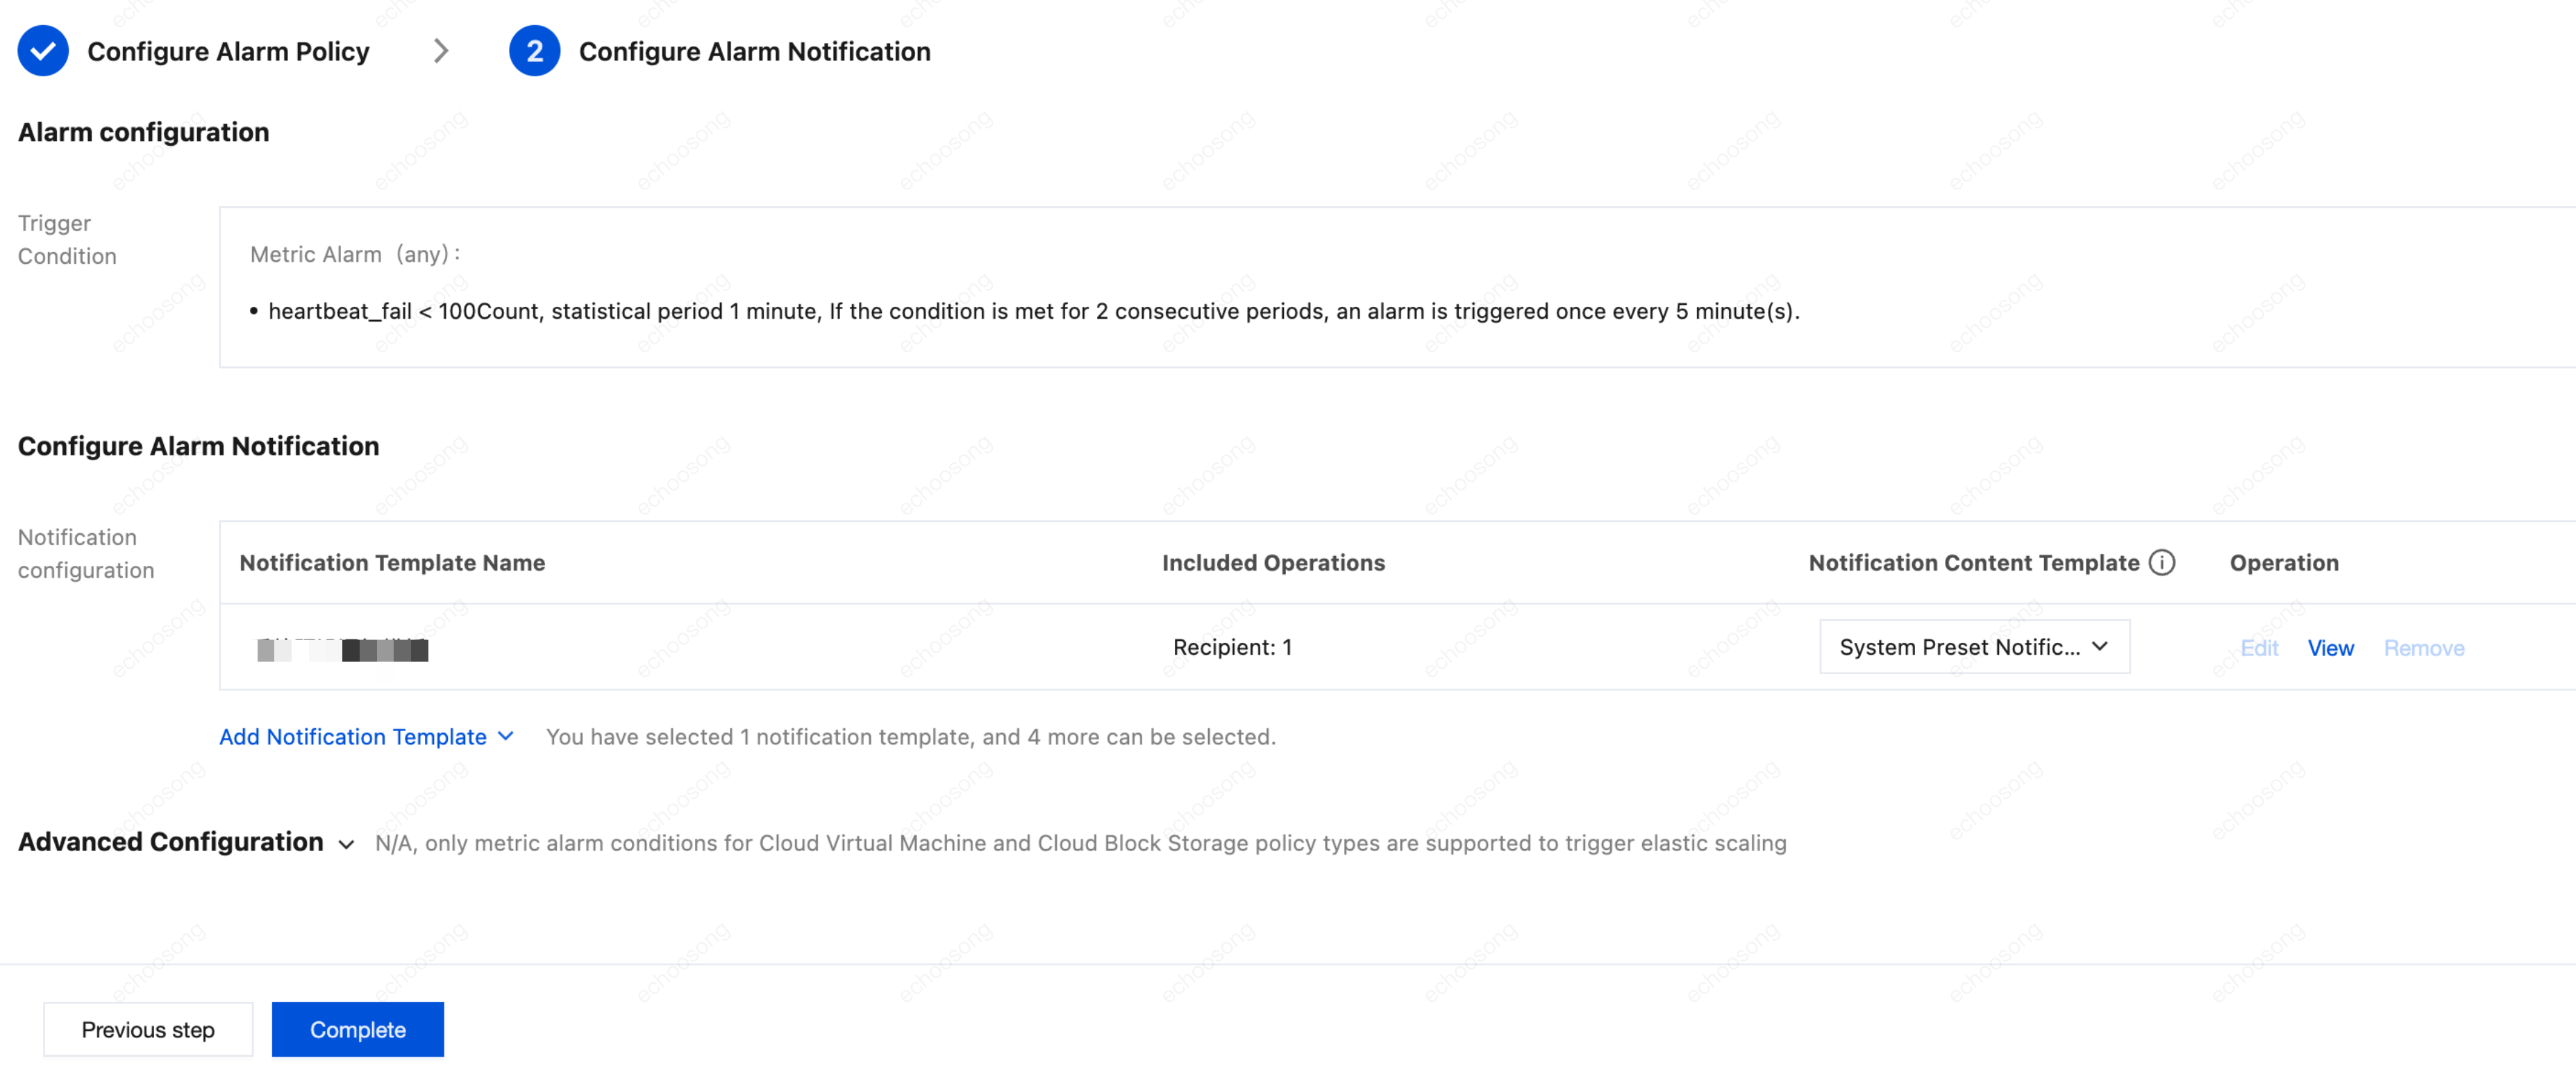Image resolution: width=2576 pixels, height=1090 pixels.
Task: Click the Previous step button
Action: 148,1029
